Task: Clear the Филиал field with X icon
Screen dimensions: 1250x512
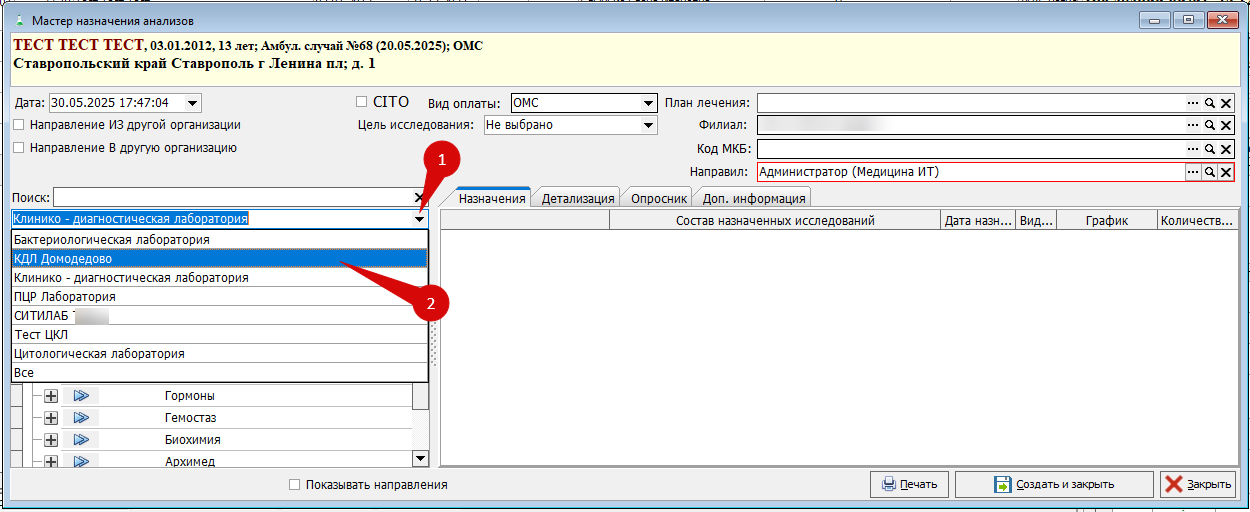Action: (x=1226, y=126)
